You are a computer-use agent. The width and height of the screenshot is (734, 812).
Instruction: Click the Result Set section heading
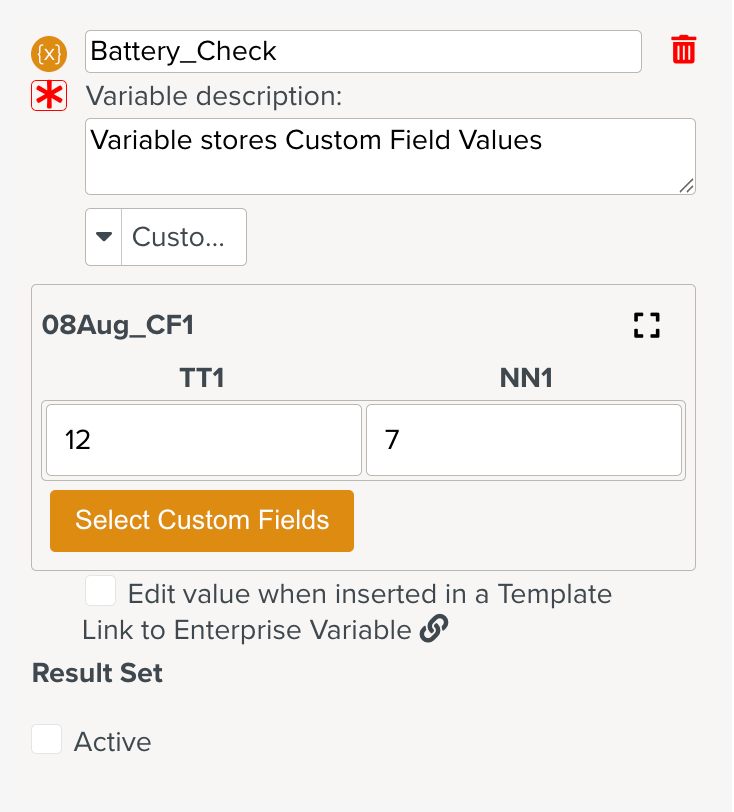point(96,673)
